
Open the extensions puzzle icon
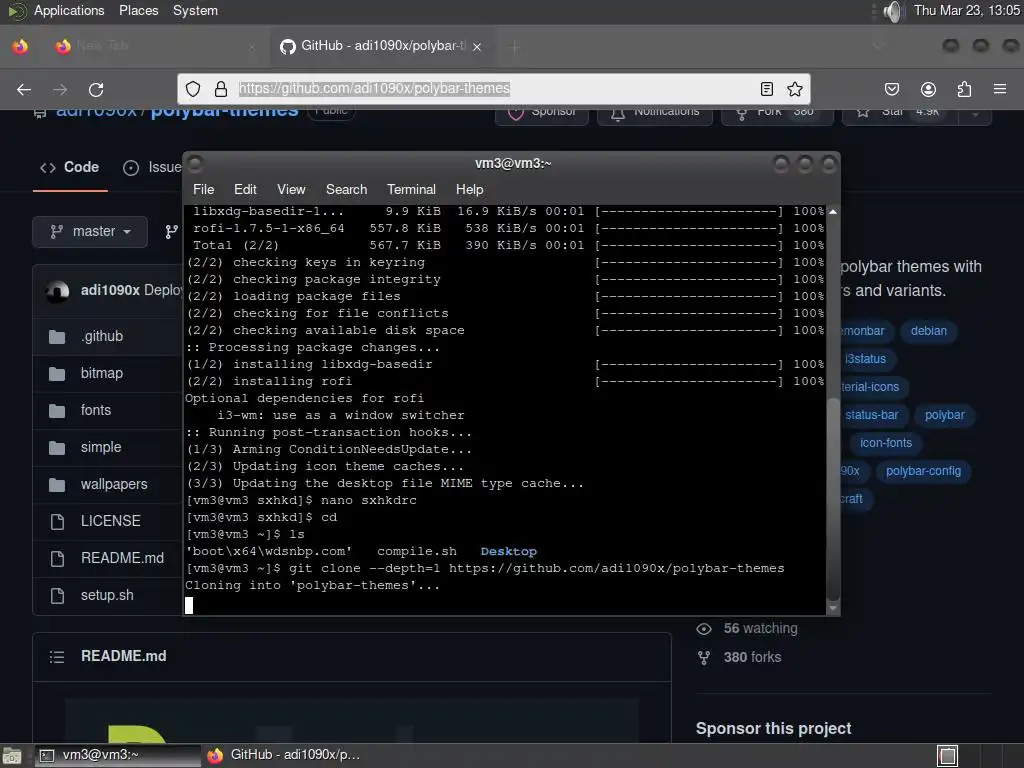point(964,89)
